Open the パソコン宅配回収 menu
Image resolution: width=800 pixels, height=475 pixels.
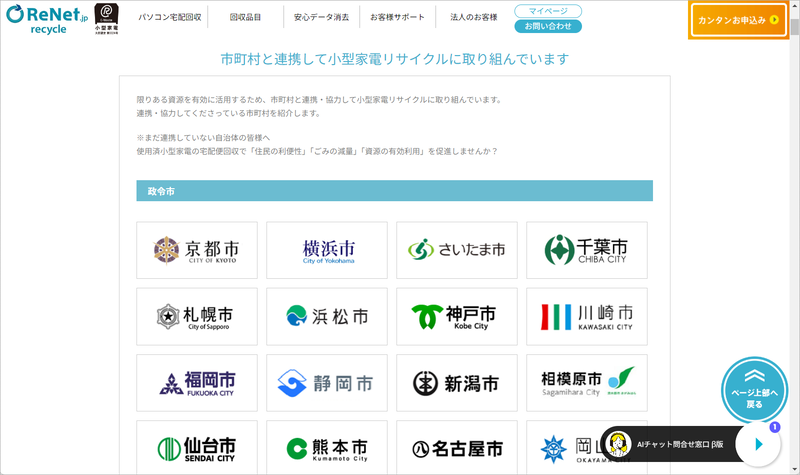point(170,17)
